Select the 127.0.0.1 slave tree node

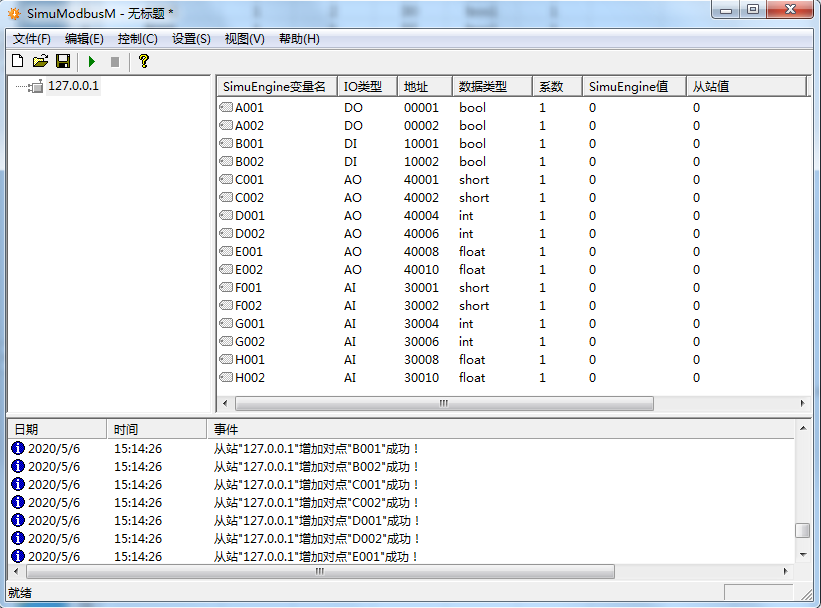coord(73,86)
